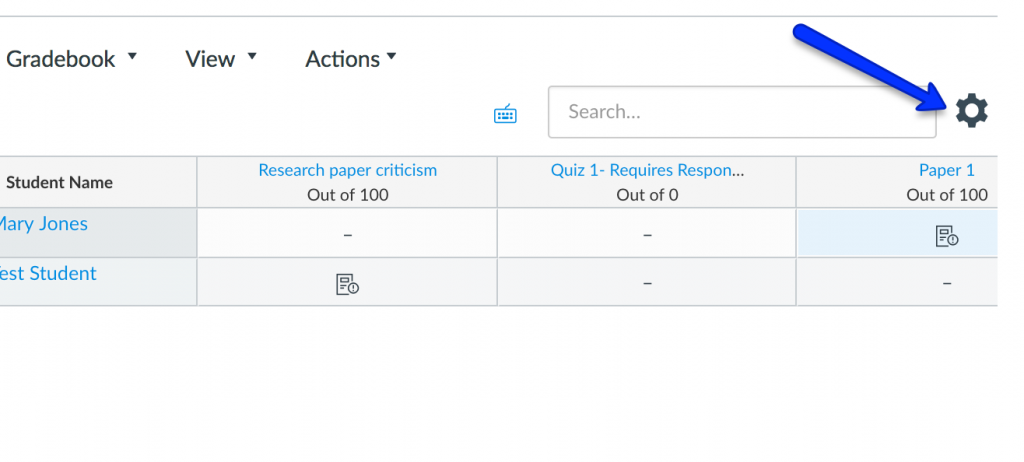Open the Quiz 1- Requires Respon... link
This screenshot has width=1024, height=462.
tap(647, 170)
